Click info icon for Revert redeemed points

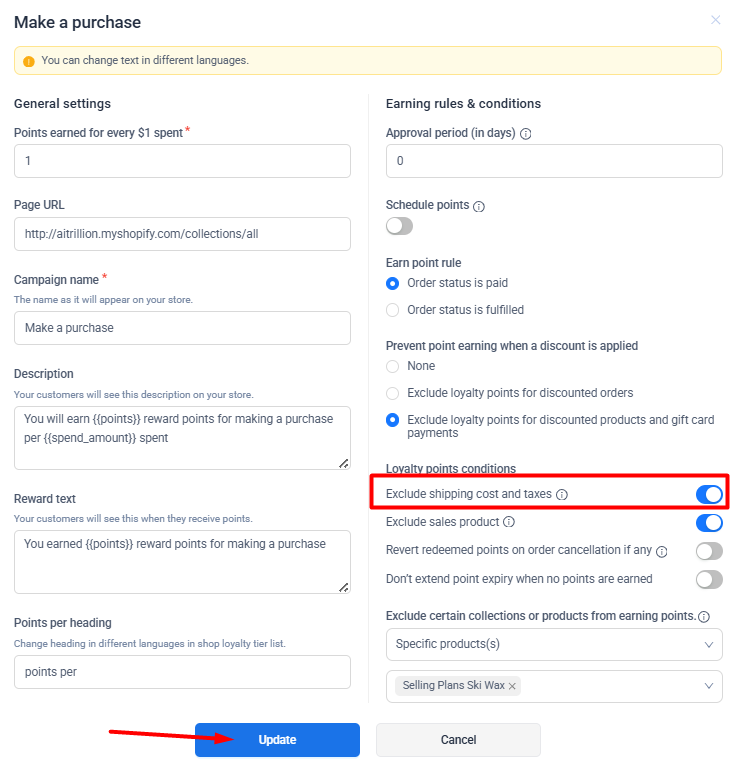[x=662, y=551]
